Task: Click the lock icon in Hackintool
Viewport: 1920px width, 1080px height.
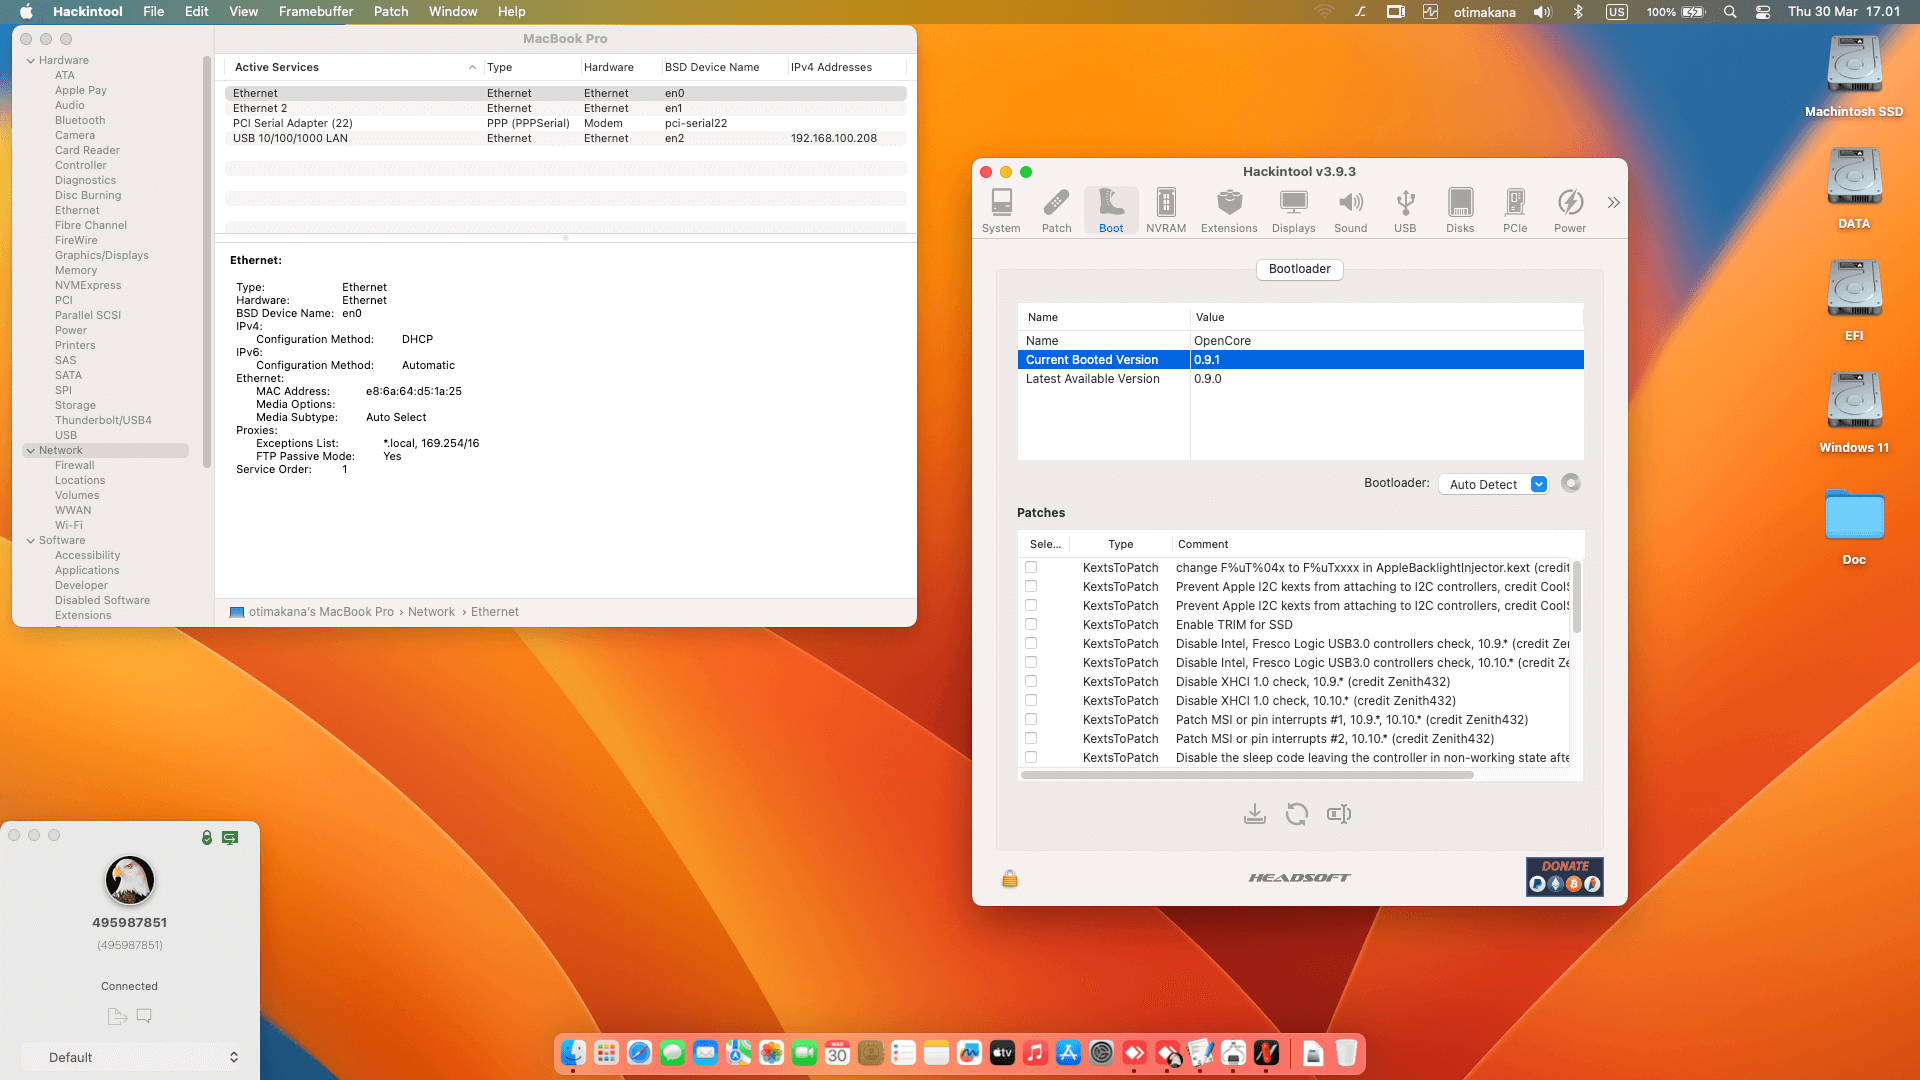Action: pos(1010,878)
